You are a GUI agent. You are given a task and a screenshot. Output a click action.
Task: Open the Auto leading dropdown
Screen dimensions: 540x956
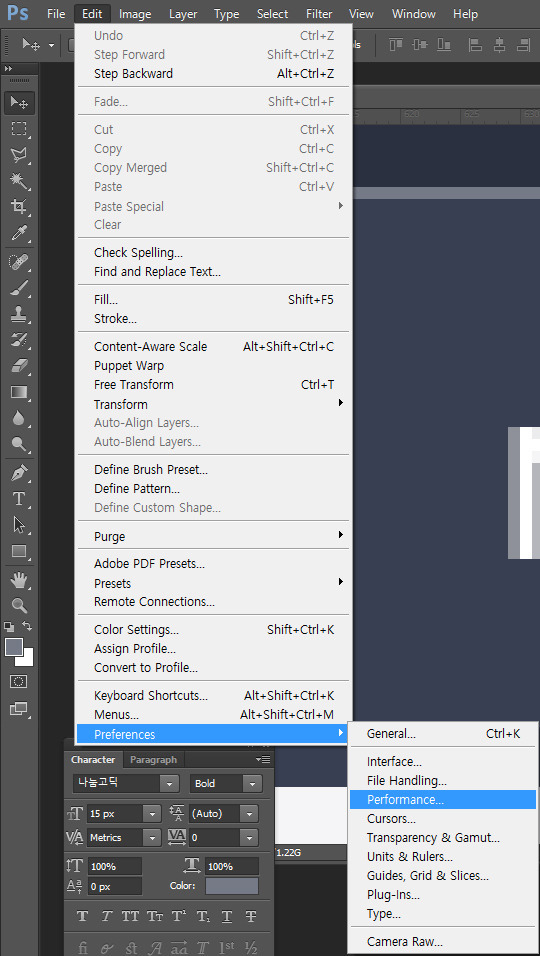[248, 813]
